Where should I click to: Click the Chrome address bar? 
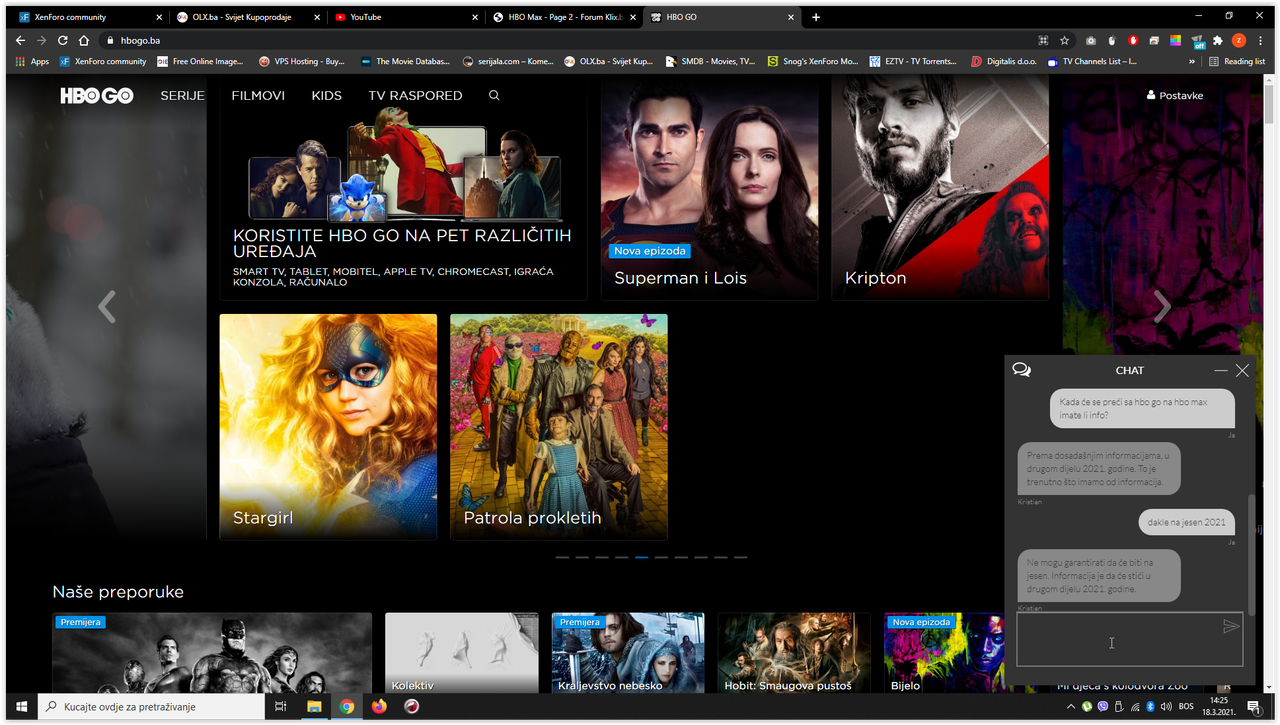click(x=575, y=40)
